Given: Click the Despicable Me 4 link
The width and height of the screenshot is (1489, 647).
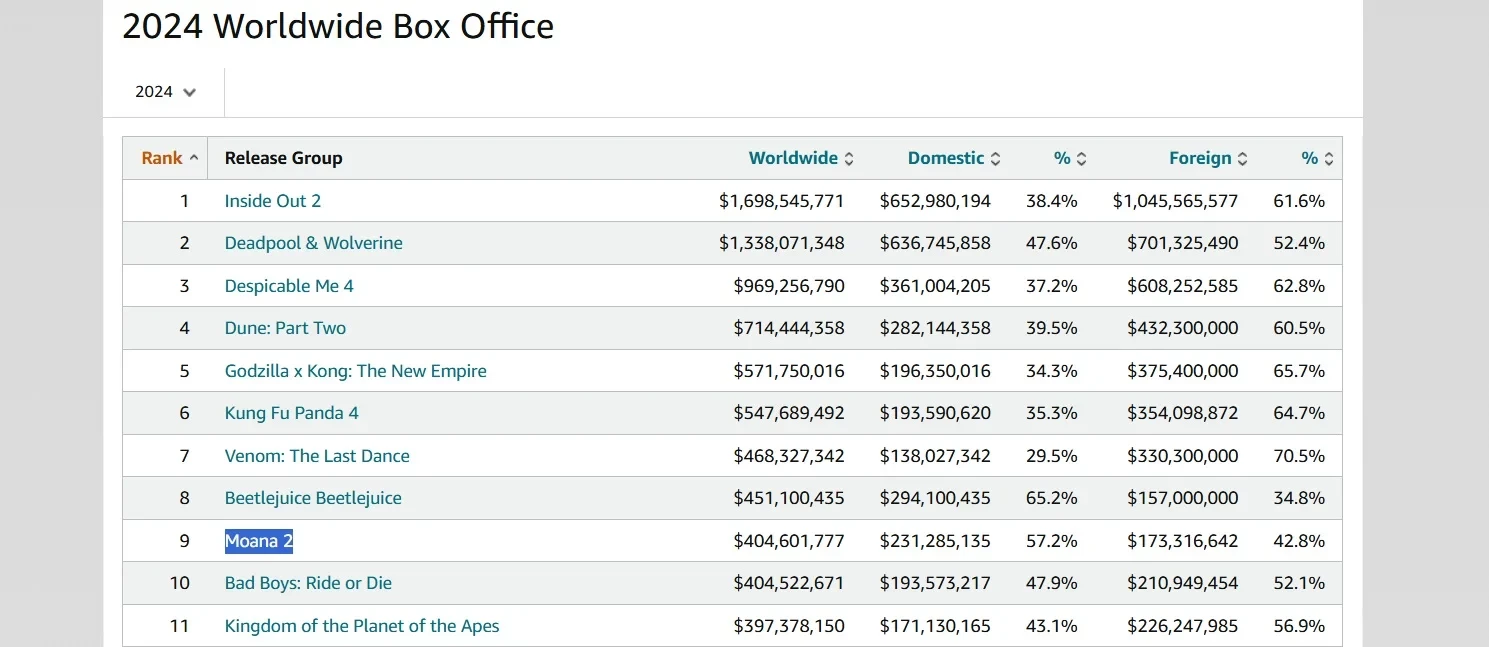Looking at the screenshot, I should (x=289, y=286).
